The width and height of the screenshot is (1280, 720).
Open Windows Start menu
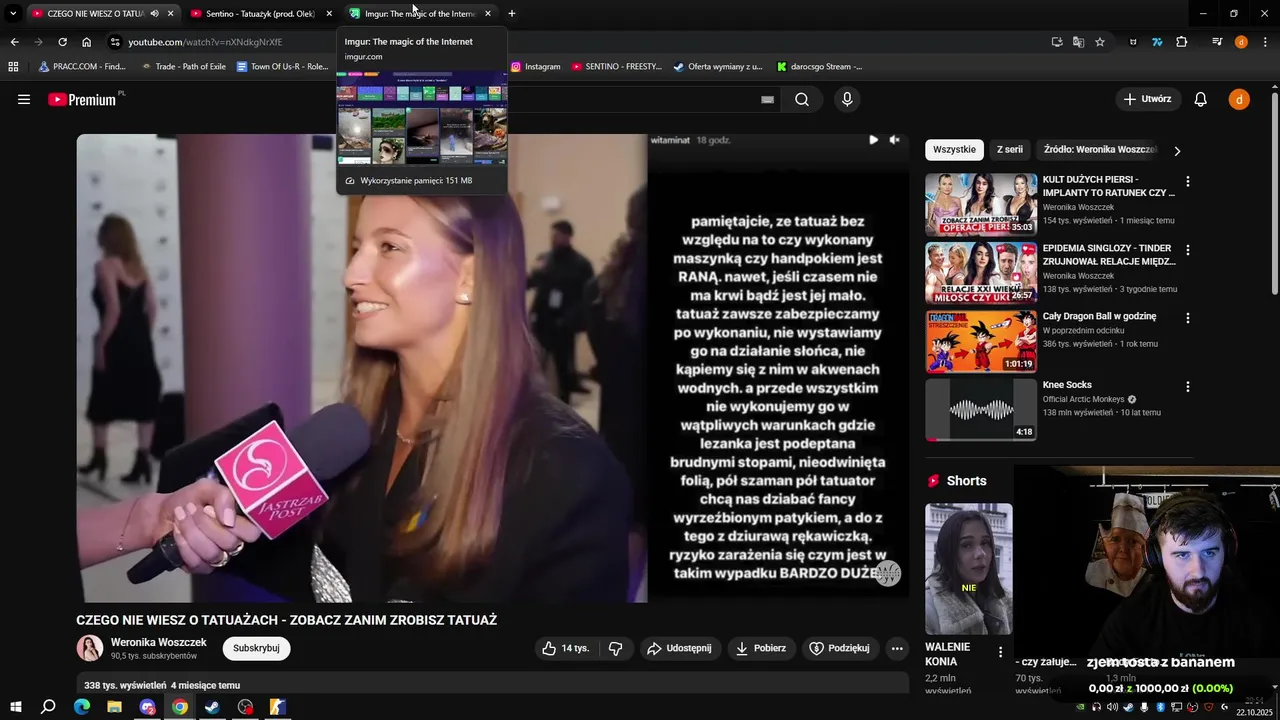[x=16, y=707]
